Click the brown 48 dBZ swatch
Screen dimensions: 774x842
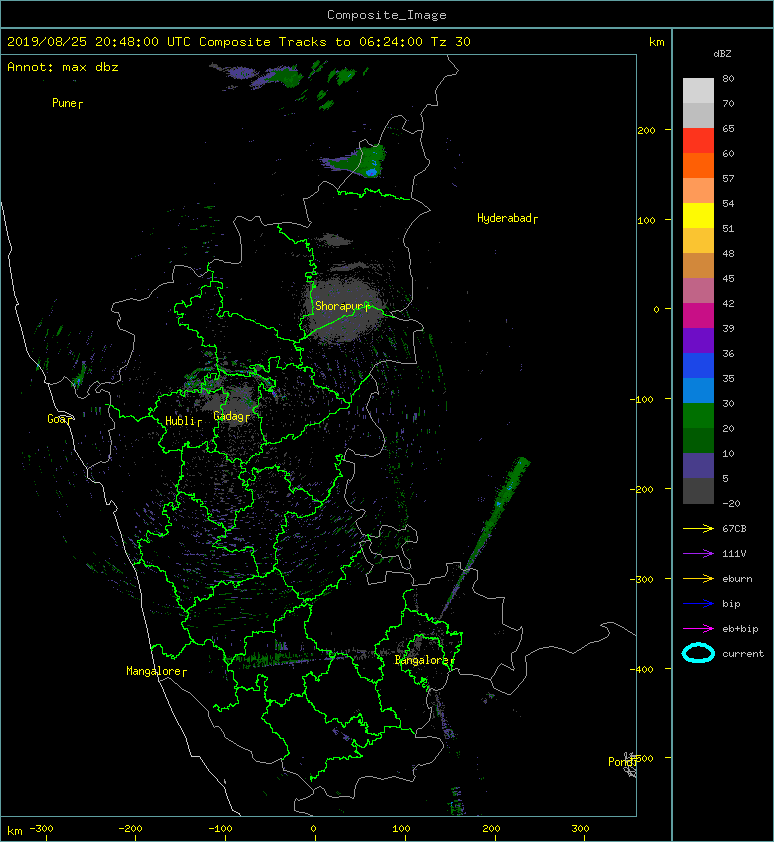(698, 265)
